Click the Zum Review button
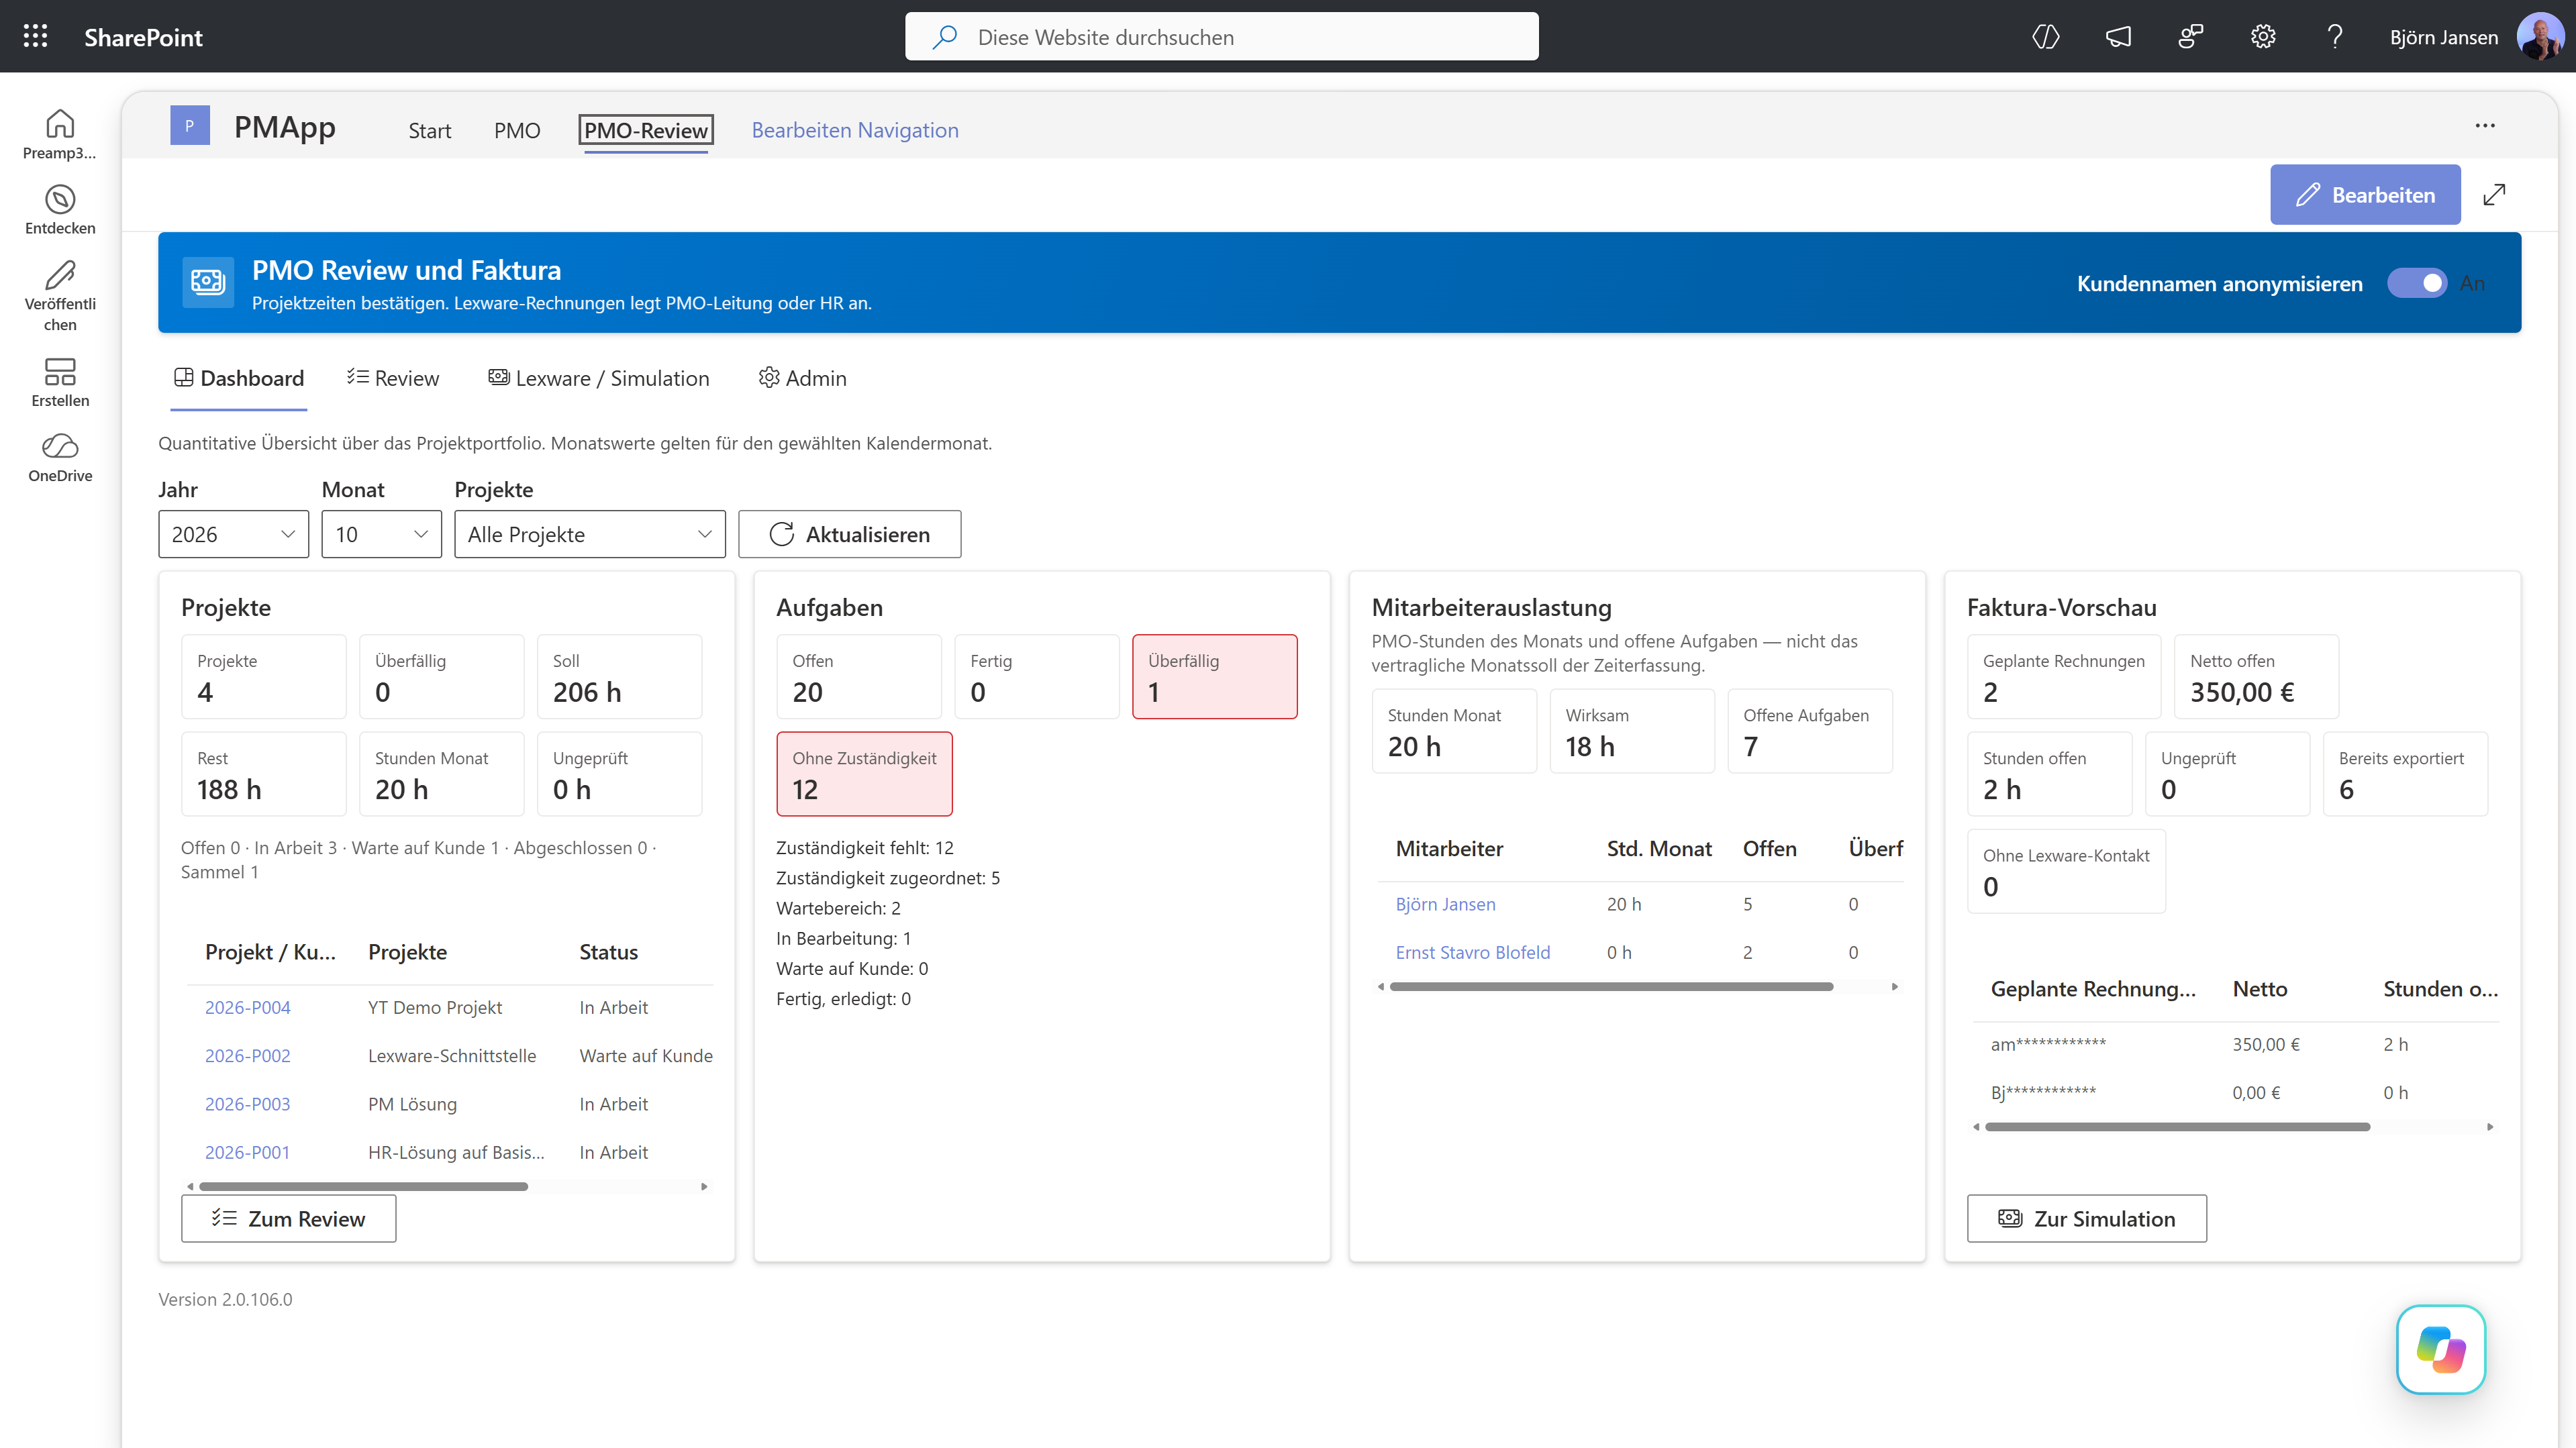 (288, 1219)
